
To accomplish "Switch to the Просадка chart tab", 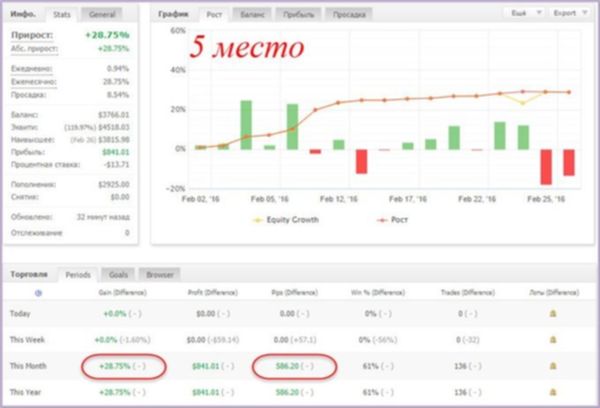I will tap(349, 15).
